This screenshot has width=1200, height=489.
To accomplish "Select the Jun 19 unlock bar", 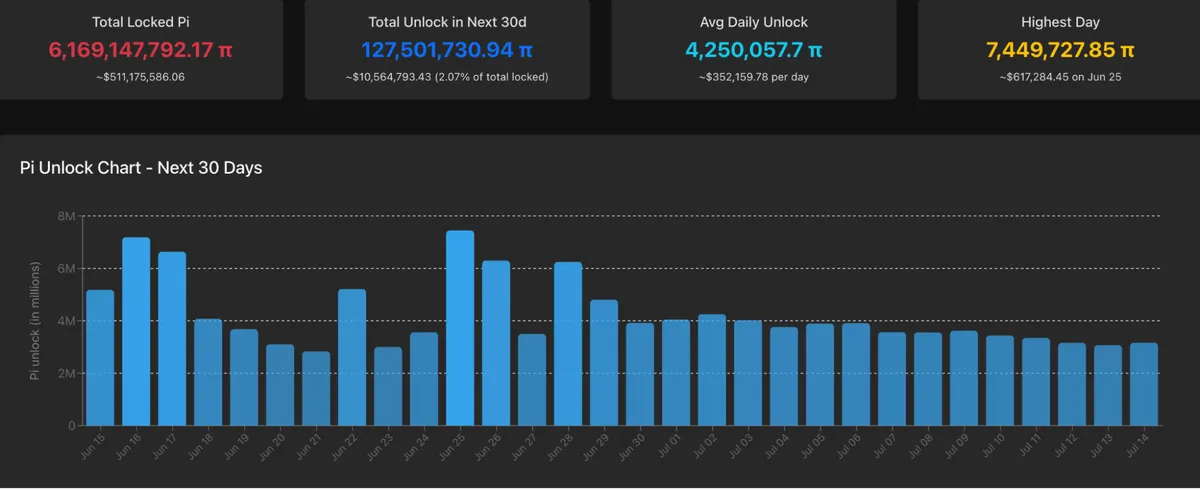I will tap(244, 378).
